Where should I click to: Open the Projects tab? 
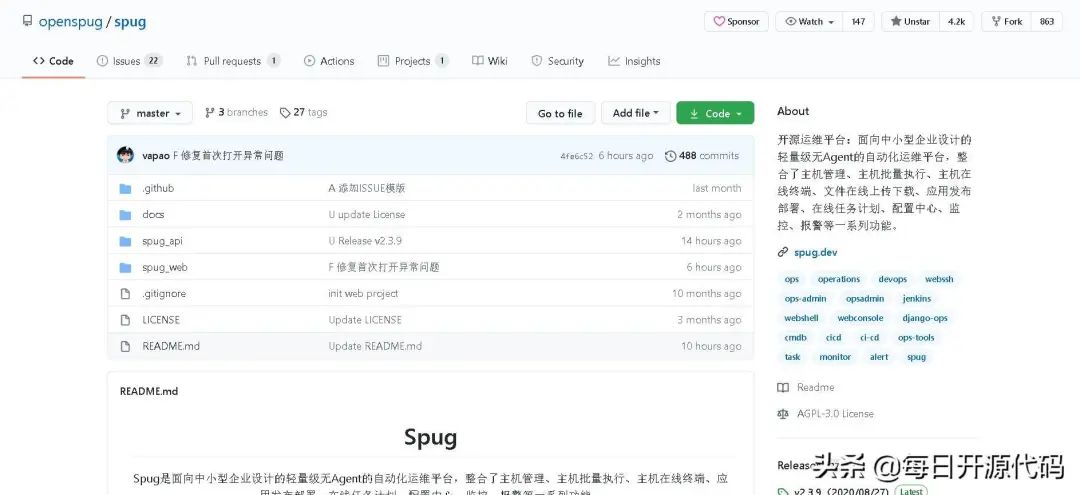coord(413,61)
